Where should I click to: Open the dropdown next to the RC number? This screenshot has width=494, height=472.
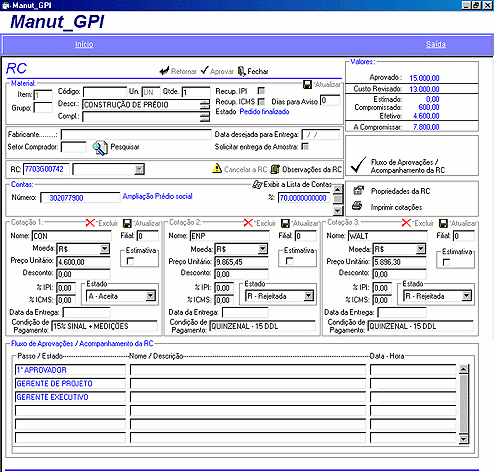[139, 169]
